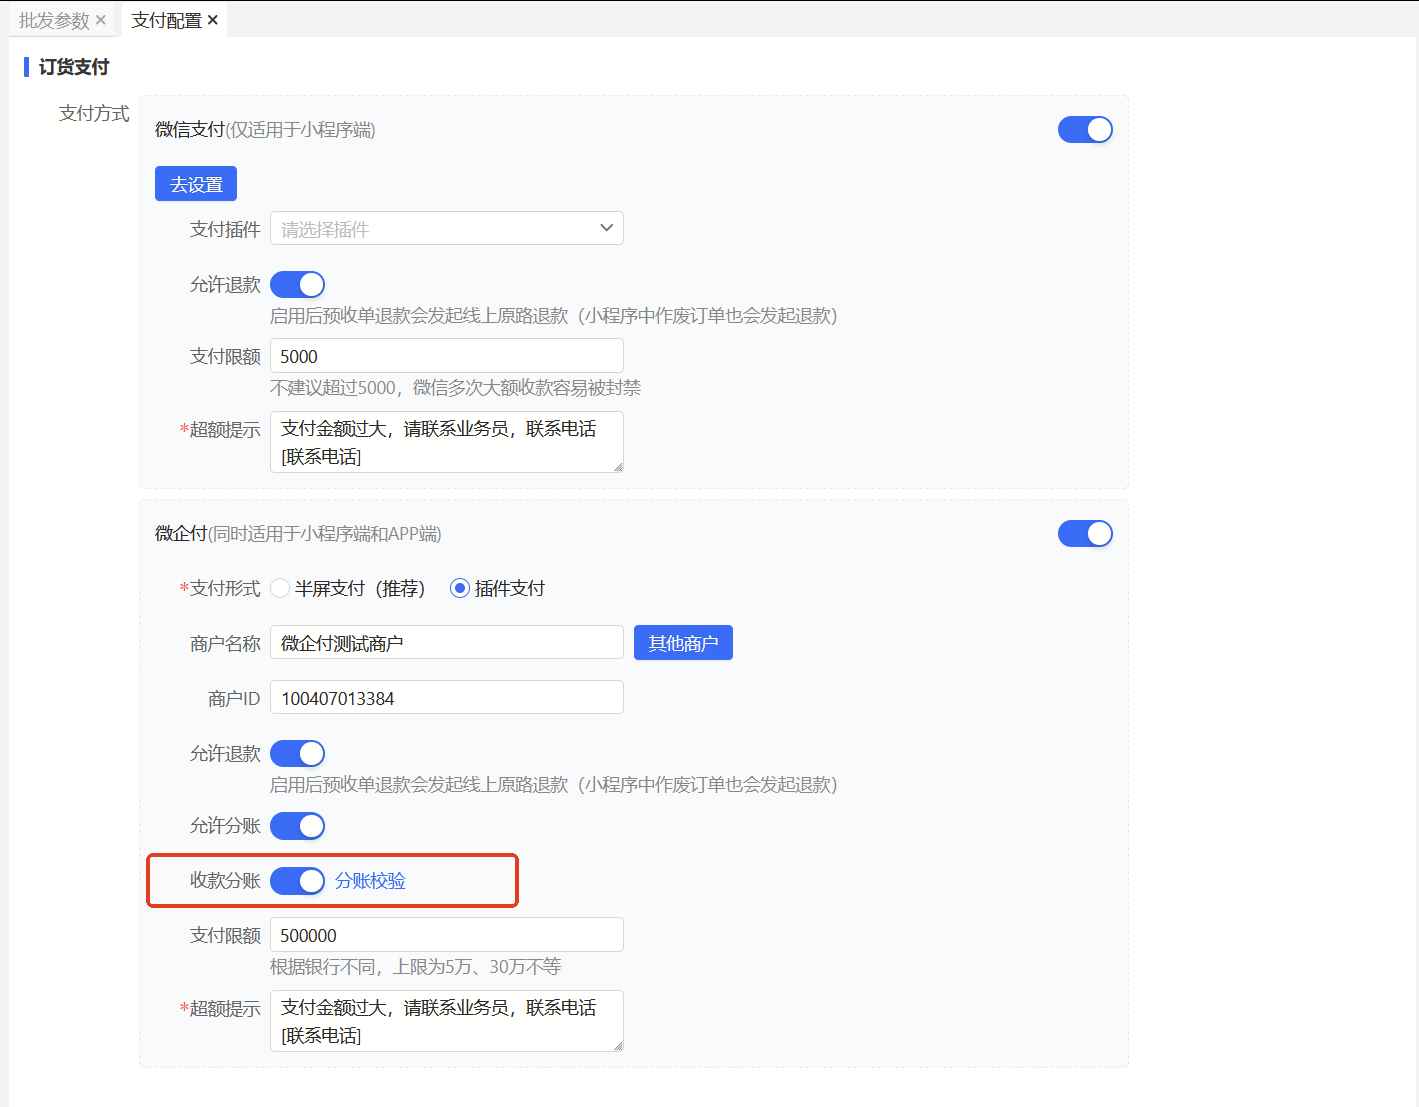Edit the 微信支付 超额提示 textarea
The height and width of the screenshot is (1107, 1419).
(447, 442)
